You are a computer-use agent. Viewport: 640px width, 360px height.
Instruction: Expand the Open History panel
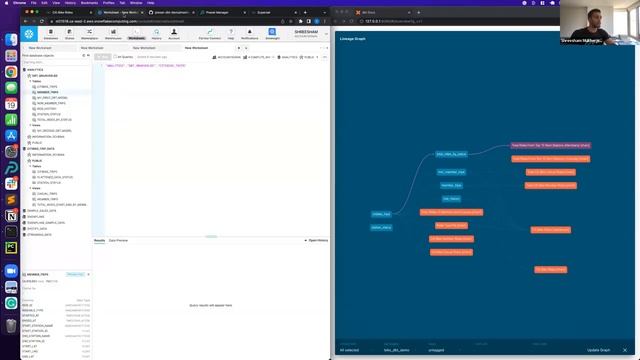(x=316, y=240)
